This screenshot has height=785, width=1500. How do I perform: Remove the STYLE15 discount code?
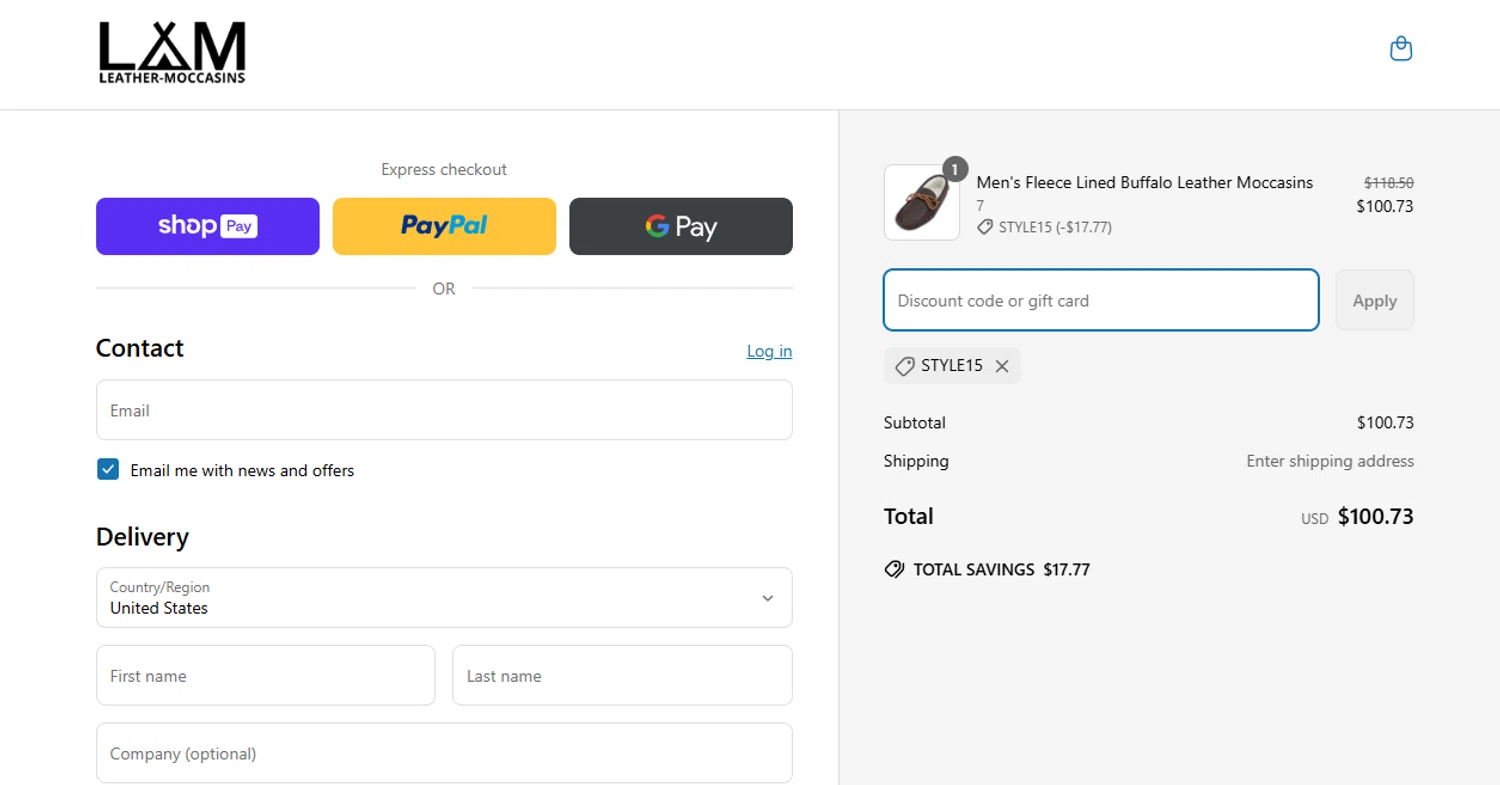[1002, 366]
